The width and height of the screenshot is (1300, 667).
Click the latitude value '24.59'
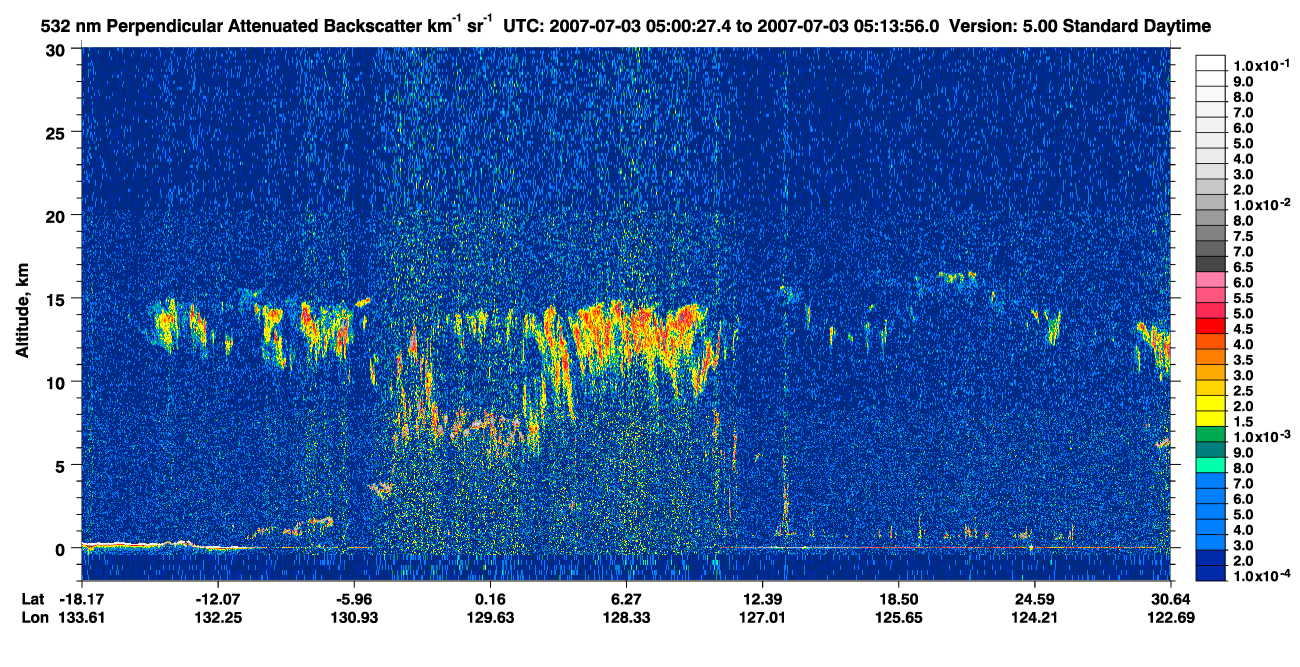click(x=1034, y=598)
